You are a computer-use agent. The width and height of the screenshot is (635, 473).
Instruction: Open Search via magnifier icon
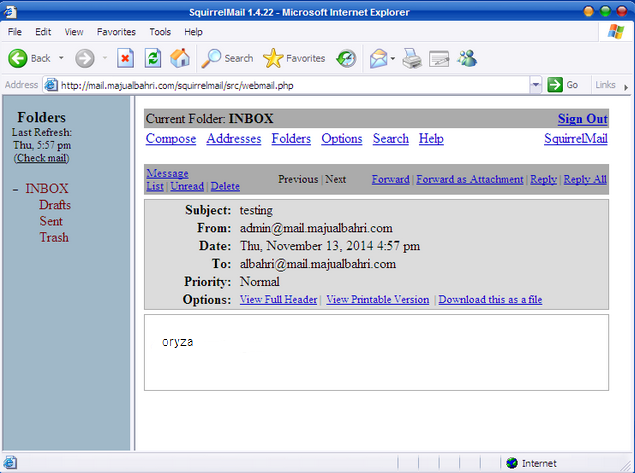(x=211, y=59)
